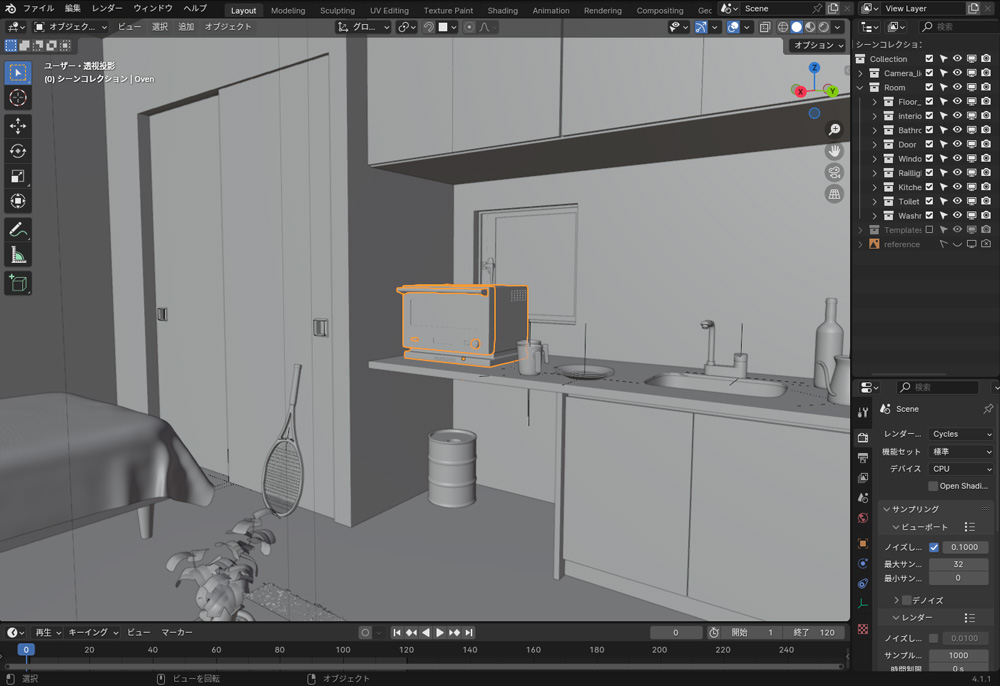The width and height of the screenshot is (1000, 686).
Task: Select the Rotate tool
Action: click(x=18, y=151)
